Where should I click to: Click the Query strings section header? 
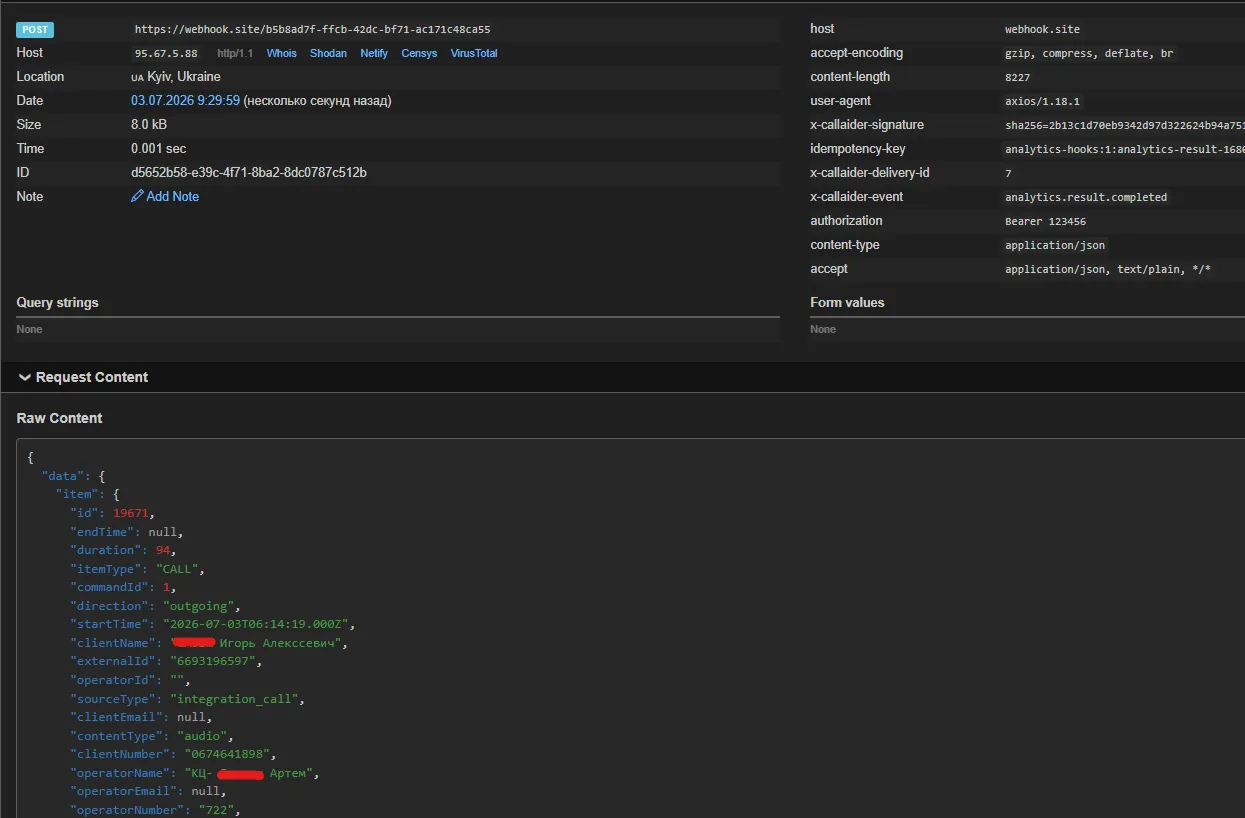(57, 302)
